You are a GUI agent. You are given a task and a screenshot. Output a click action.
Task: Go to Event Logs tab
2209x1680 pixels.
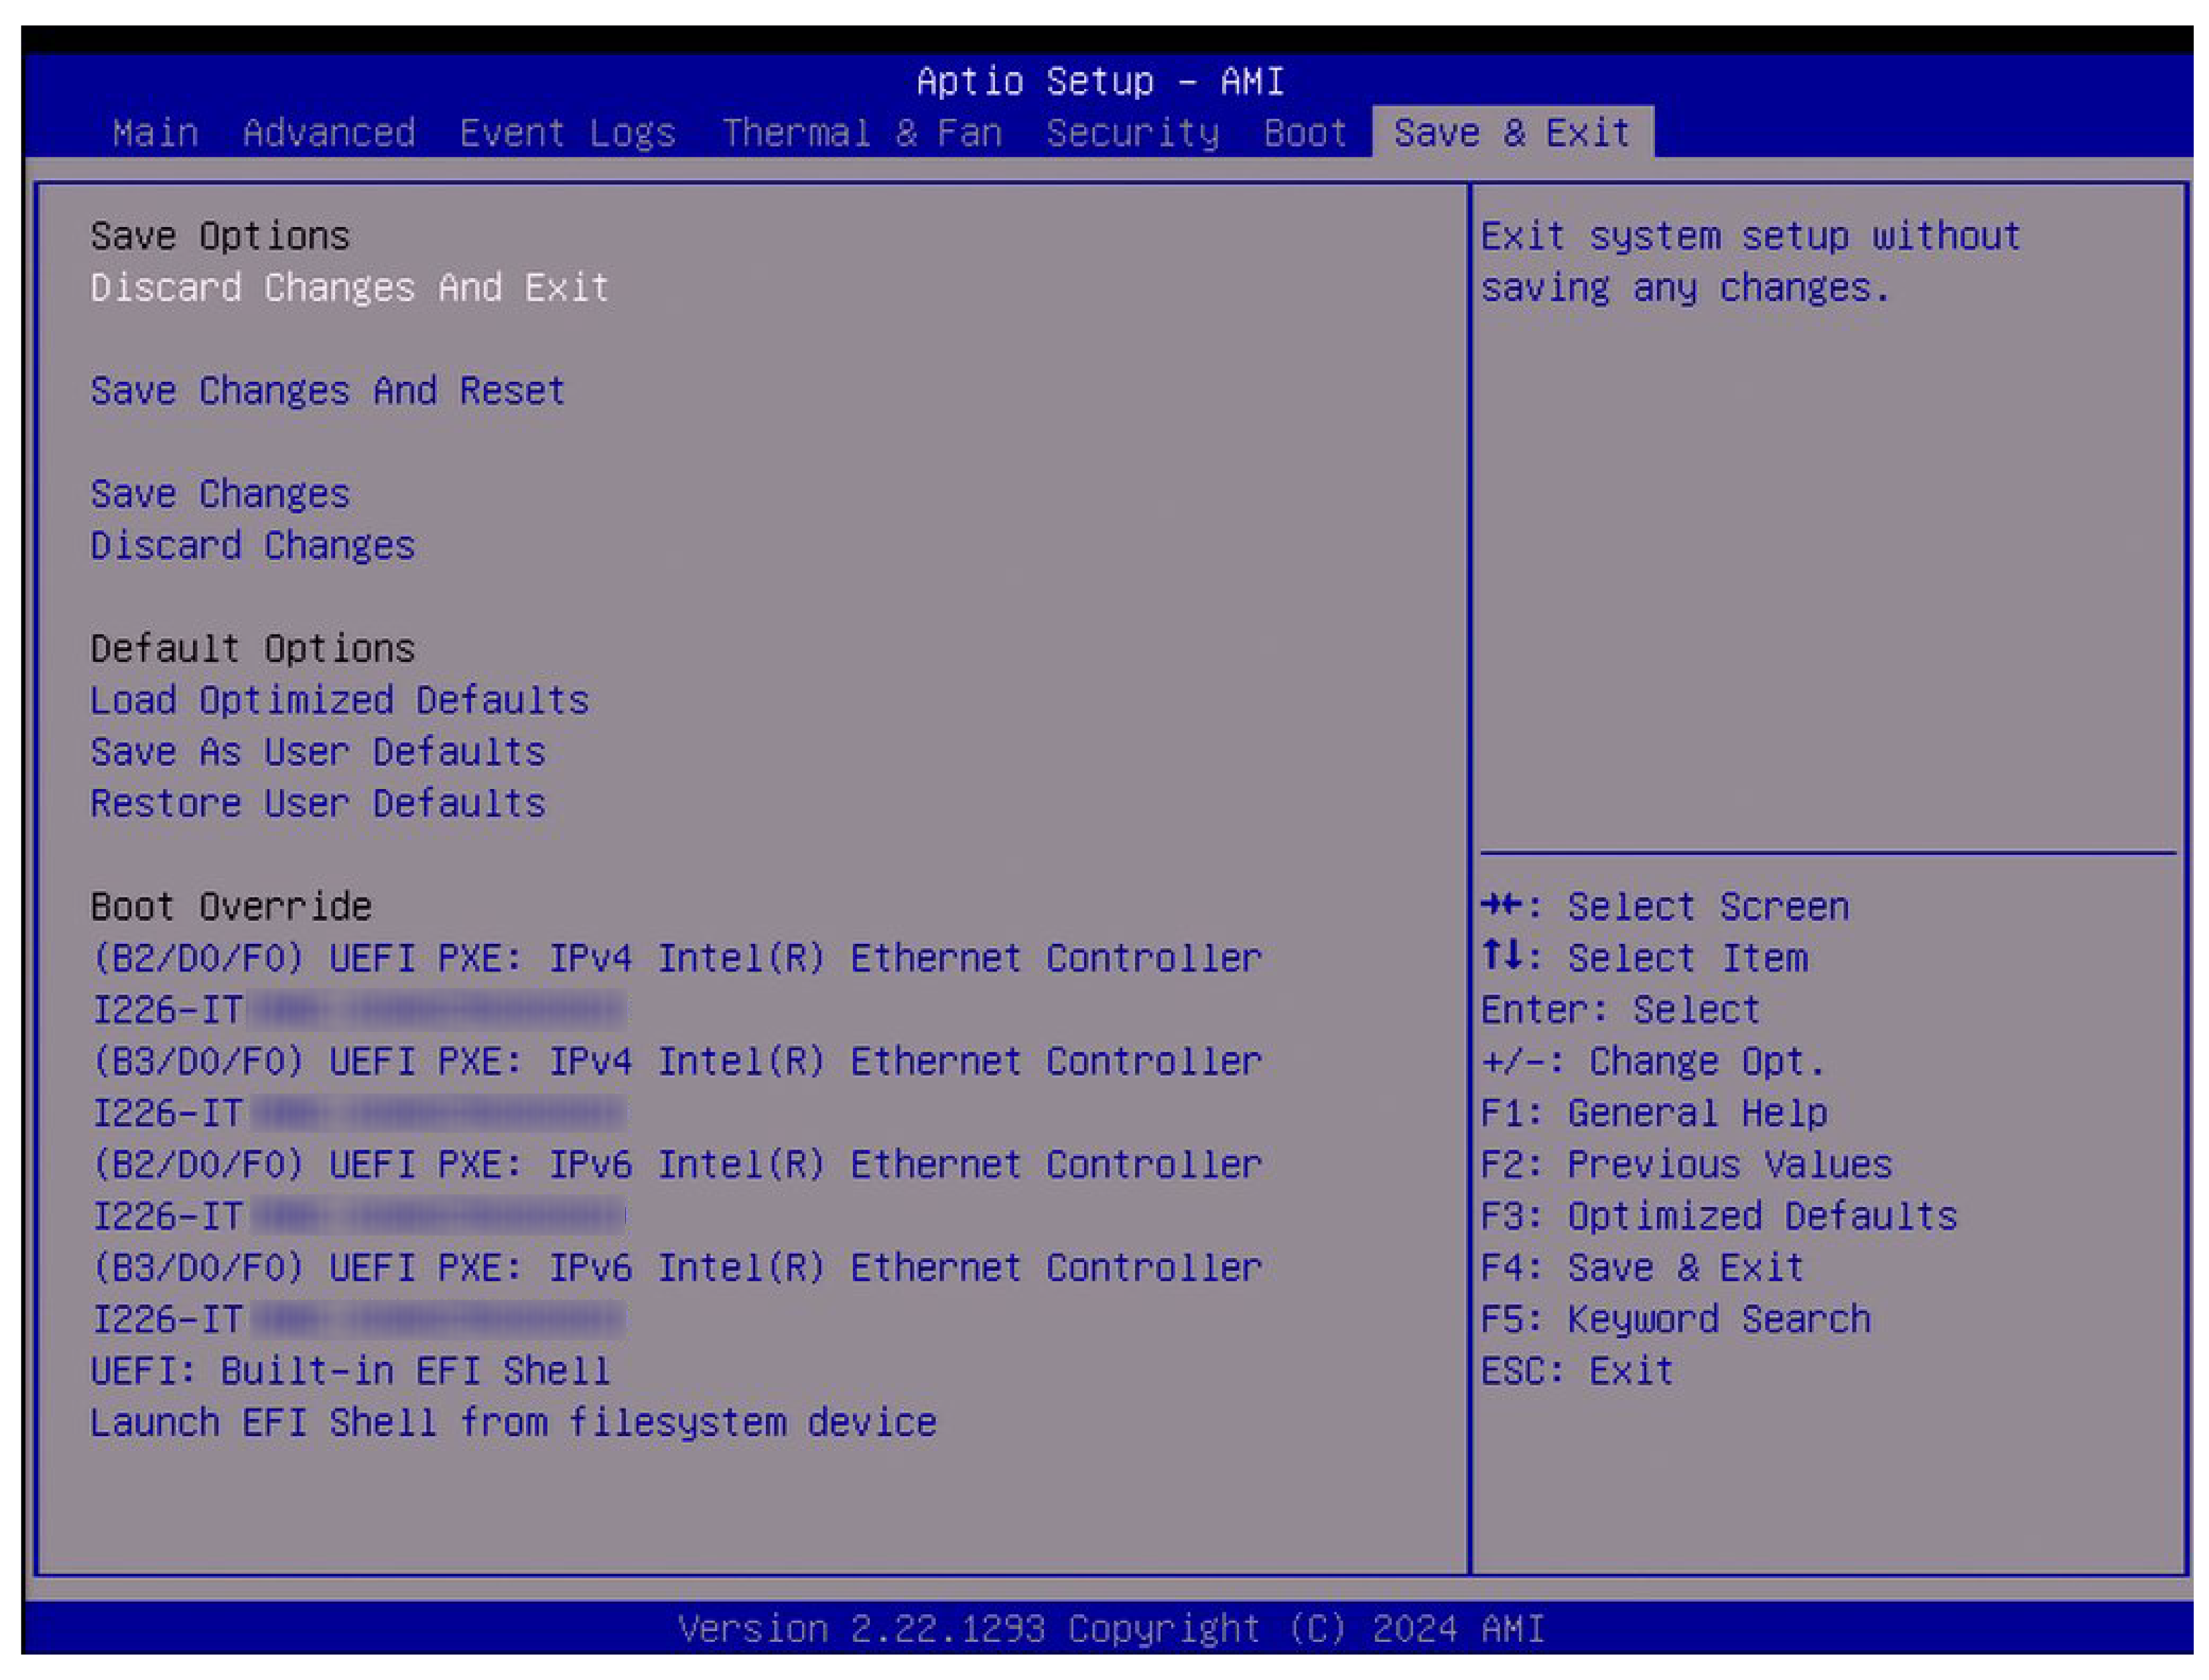coord(567,133)
